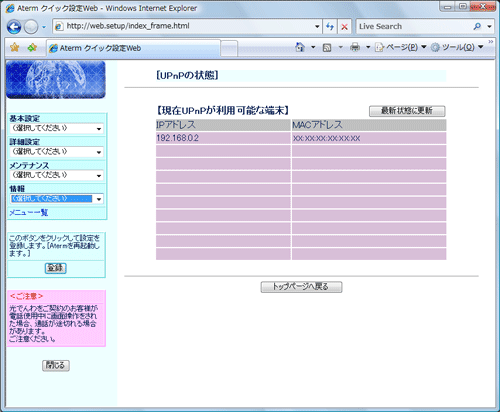
Task: Open the メンテナンス dropdown list
Action: tap(56, 175)
